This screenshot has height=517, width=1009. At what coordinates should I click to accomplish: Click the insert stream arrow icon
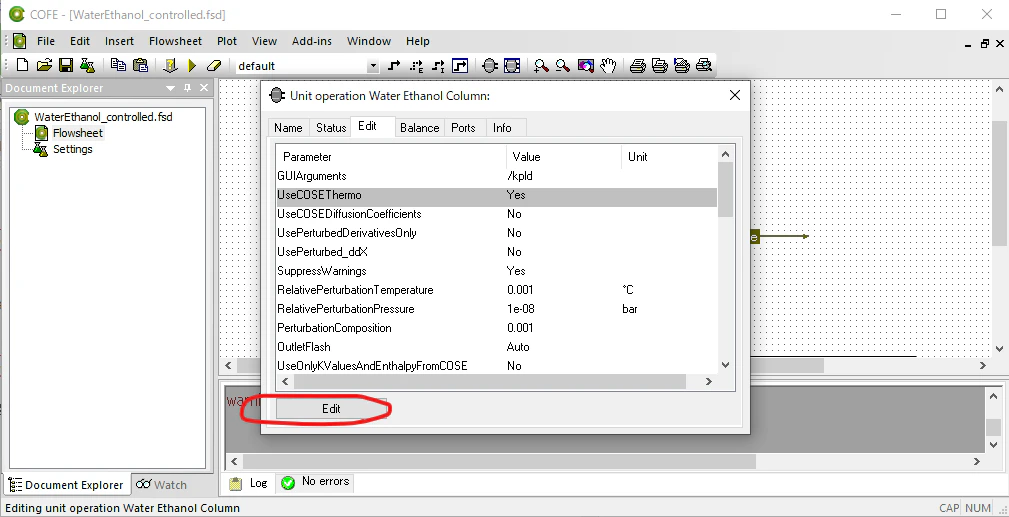tap(394, 66)
